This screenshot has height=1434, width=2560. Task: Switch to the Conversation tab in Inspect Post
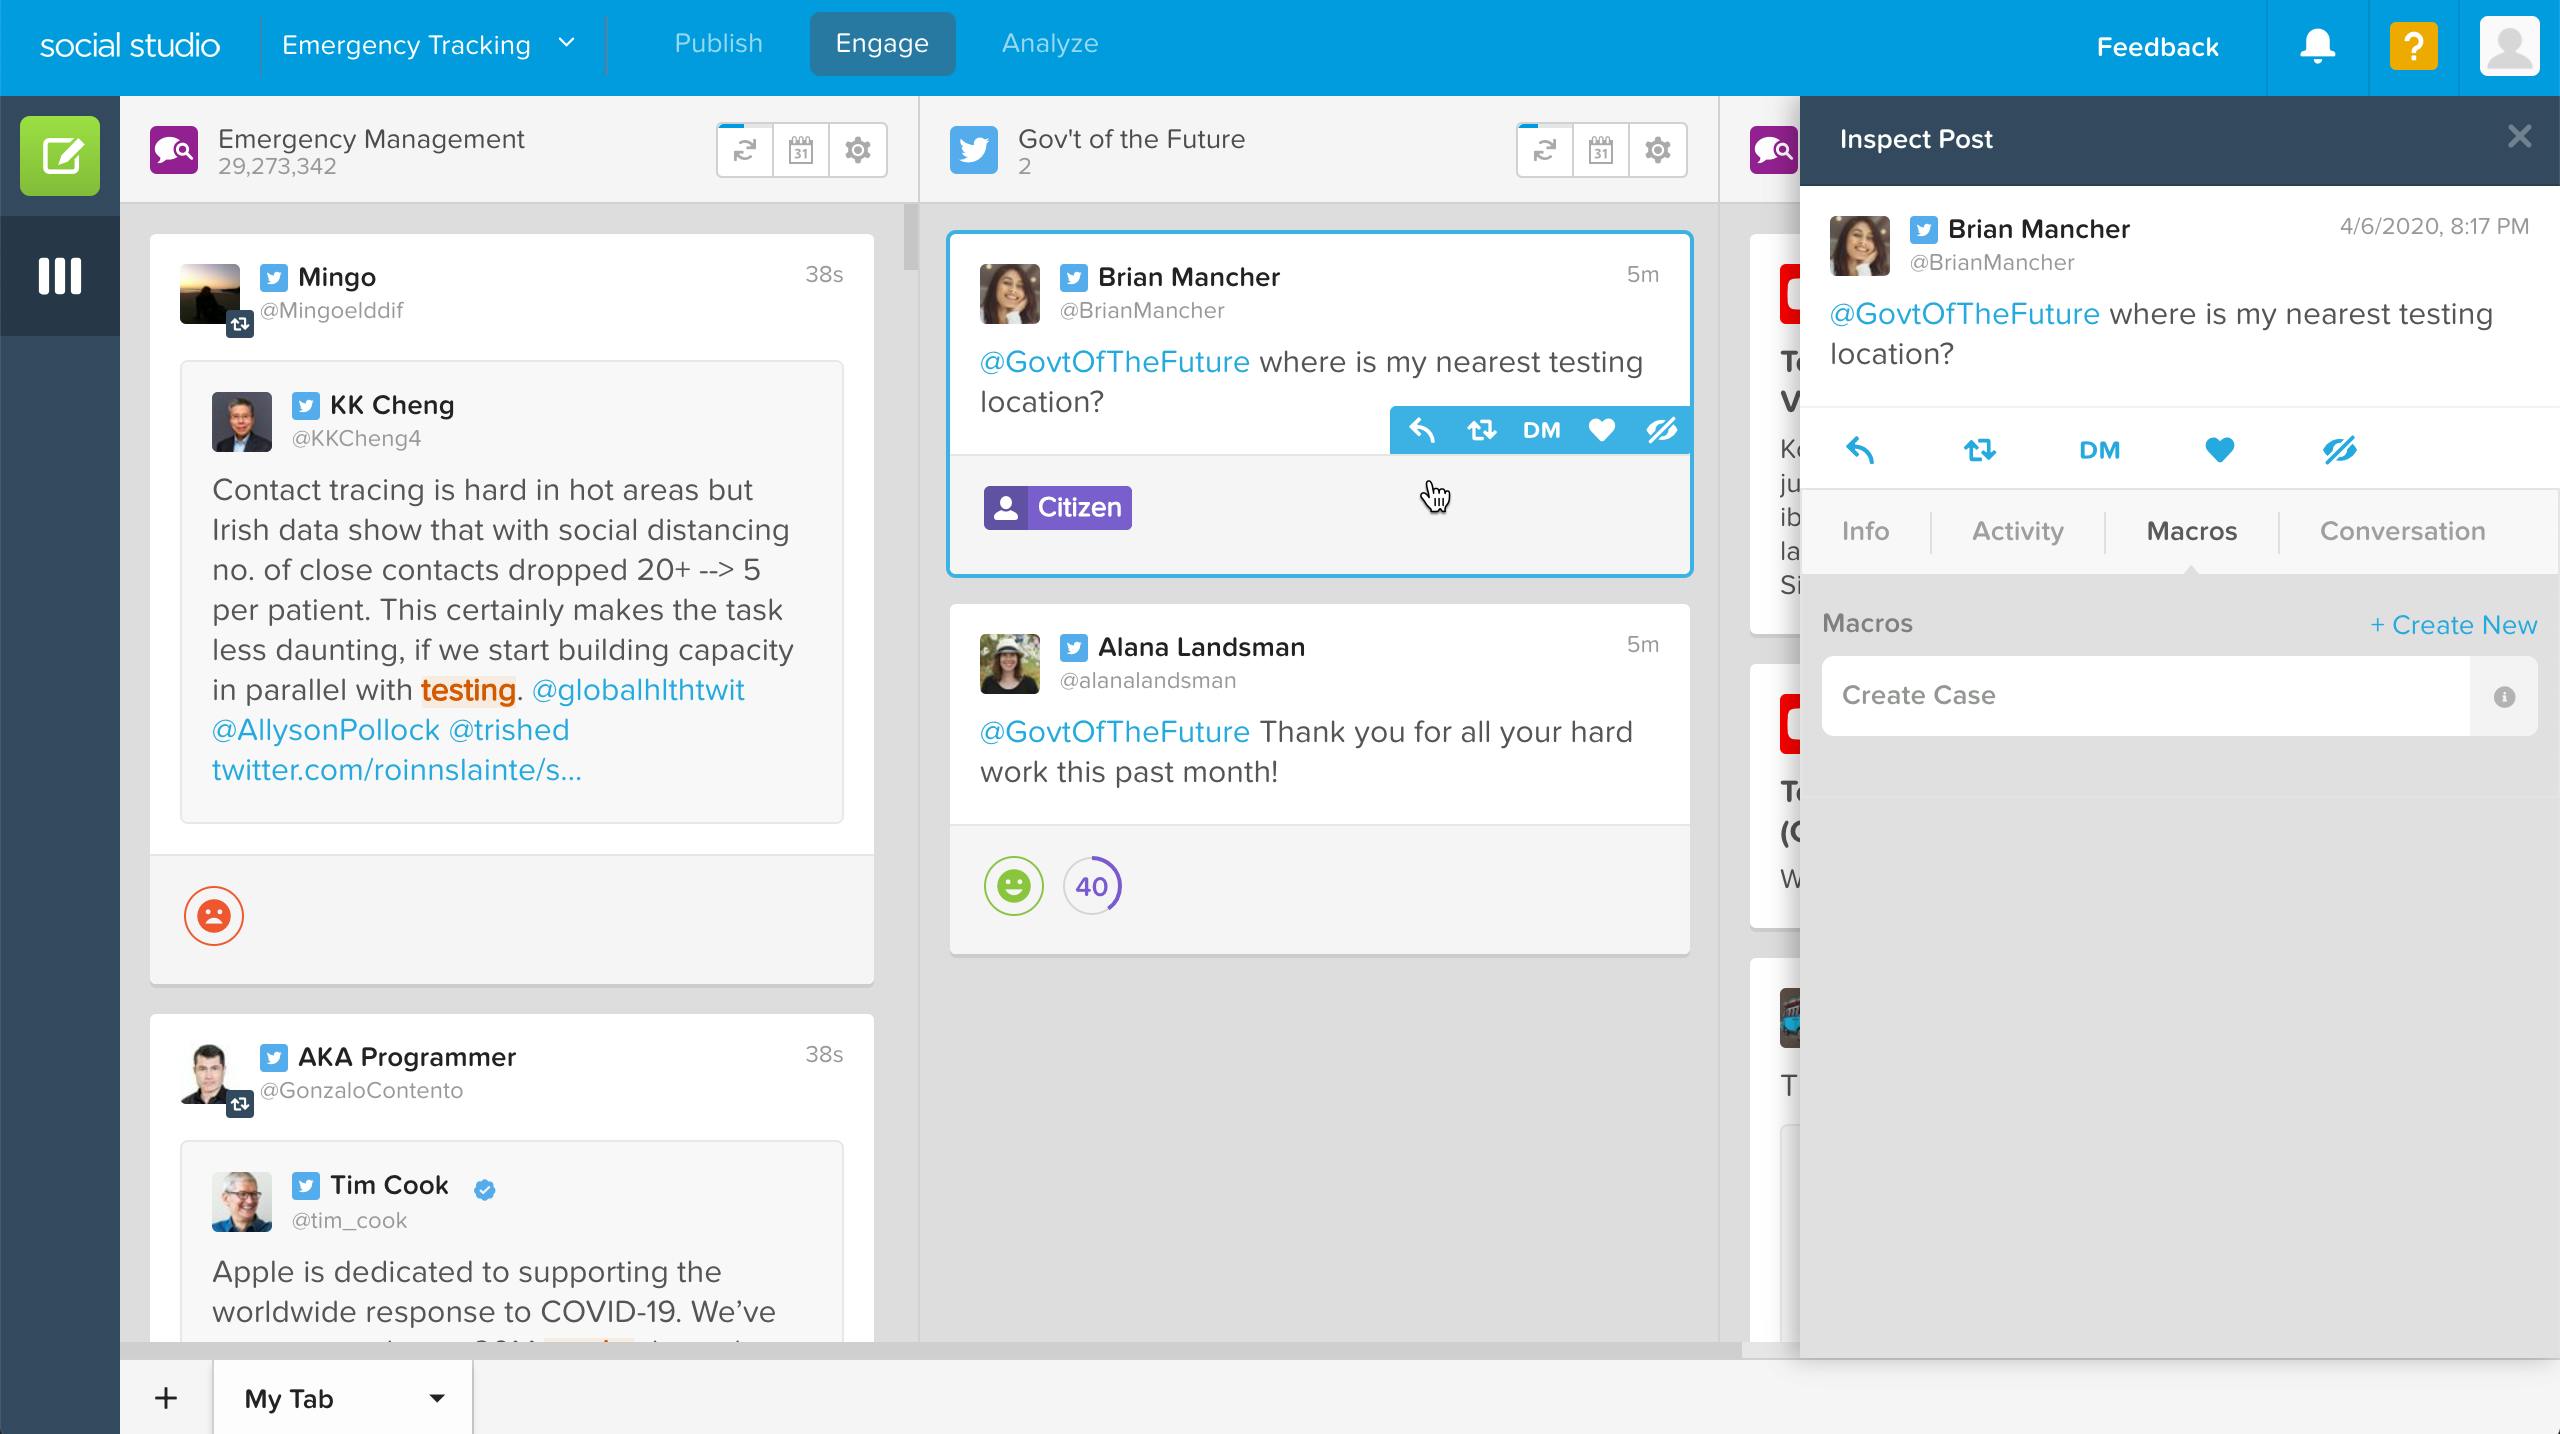pos(2402,529)
